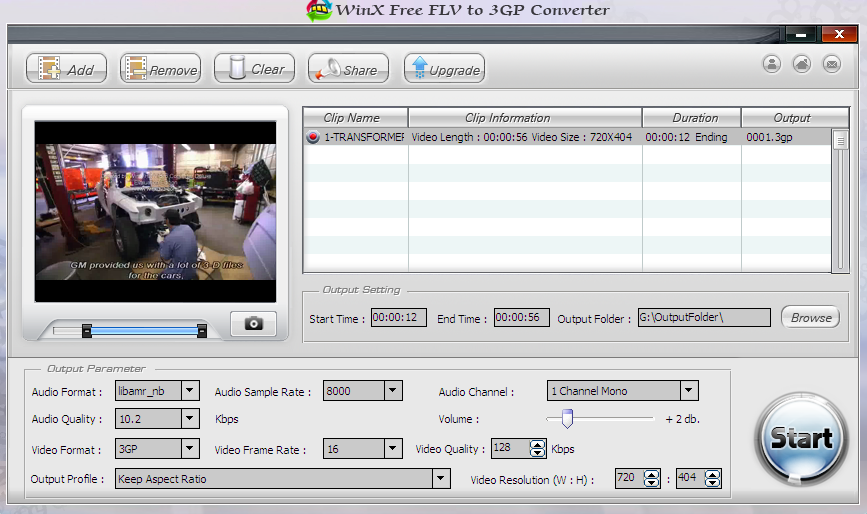
Task: Open the Video Format dropdown
Action: pos(190,448)
